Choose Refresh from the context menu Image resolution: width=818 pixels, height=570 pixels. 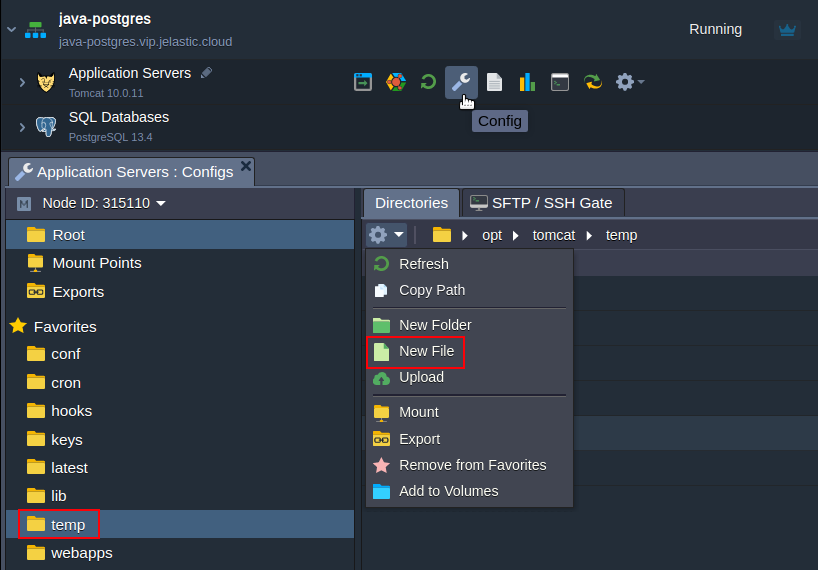(470, 264)
